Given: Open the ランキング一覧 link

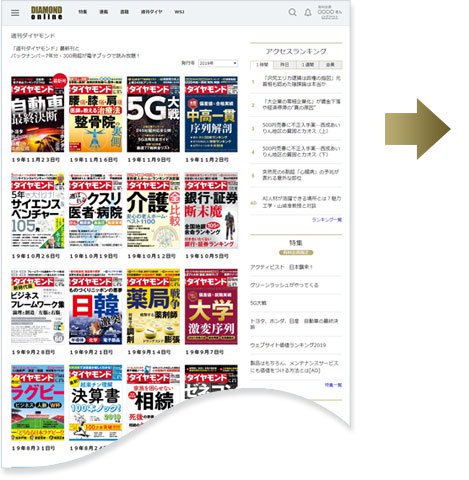Looking at the screenshot, I should coord(327,220).
